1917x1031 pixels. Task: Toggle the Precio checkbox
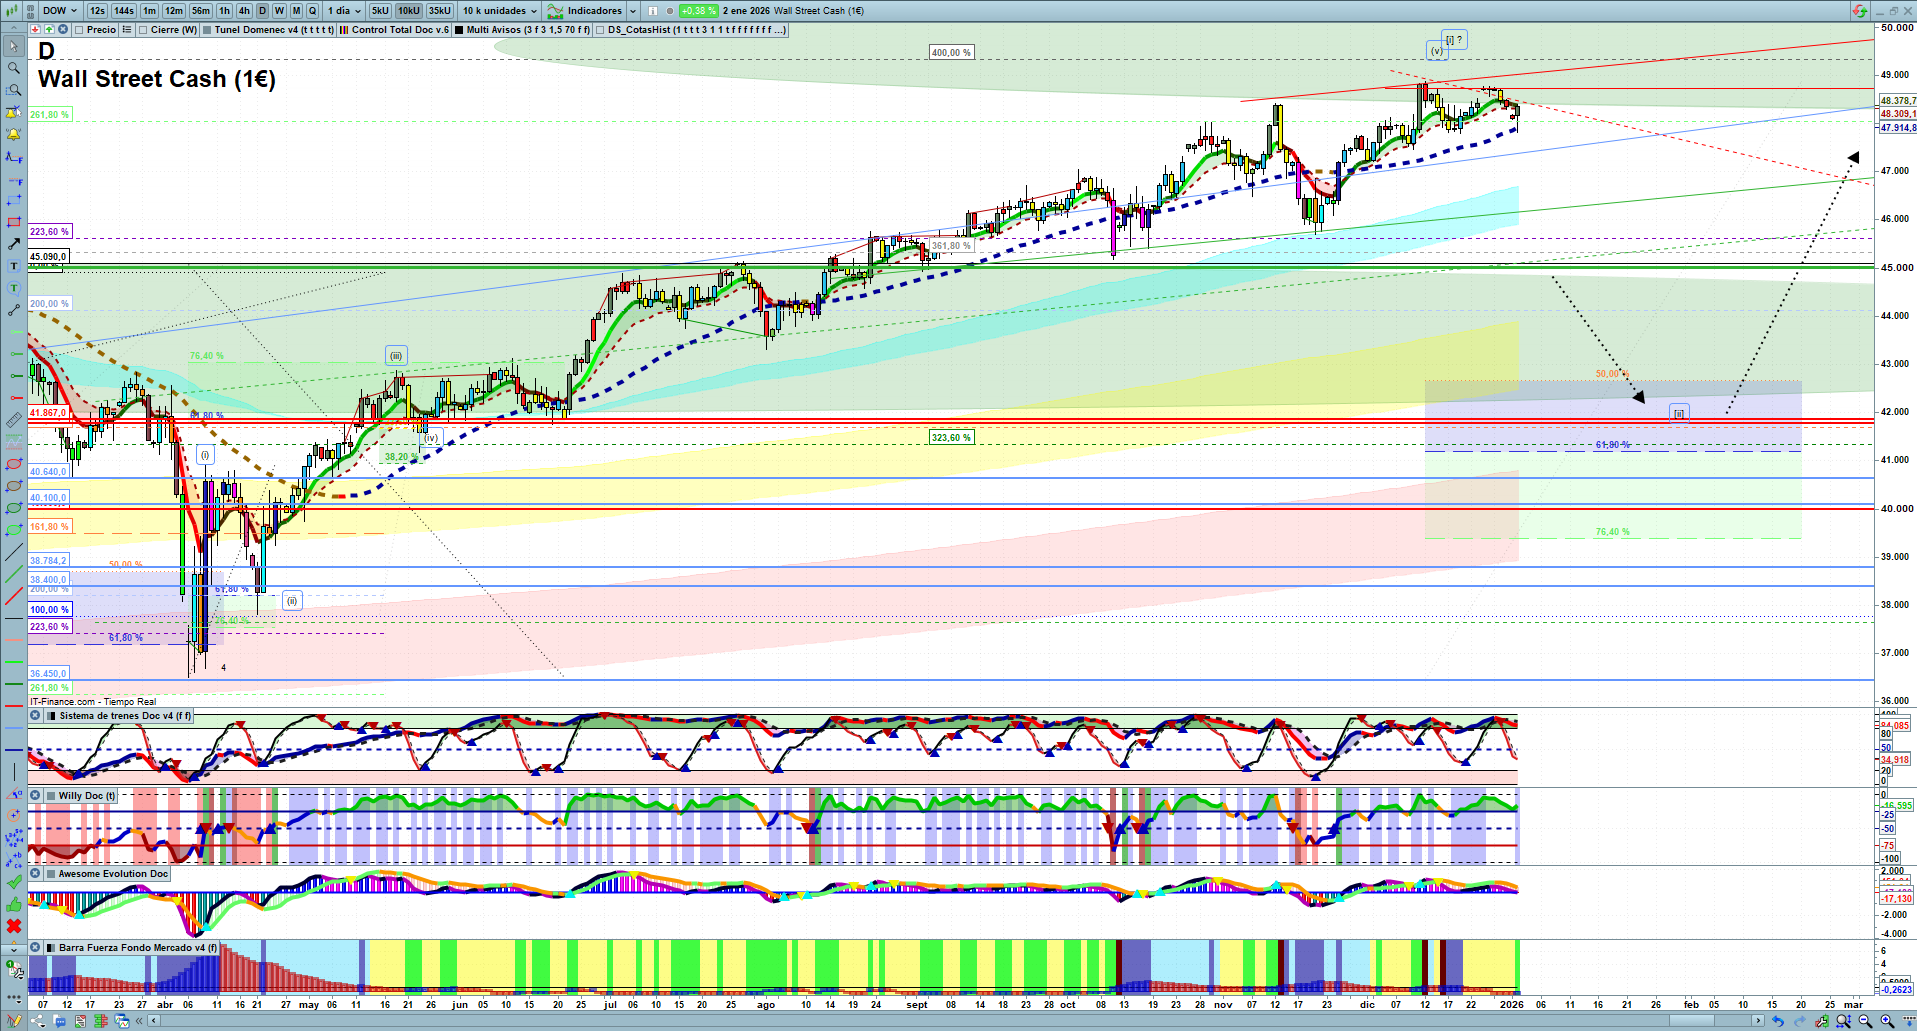(x=79, y=30)
